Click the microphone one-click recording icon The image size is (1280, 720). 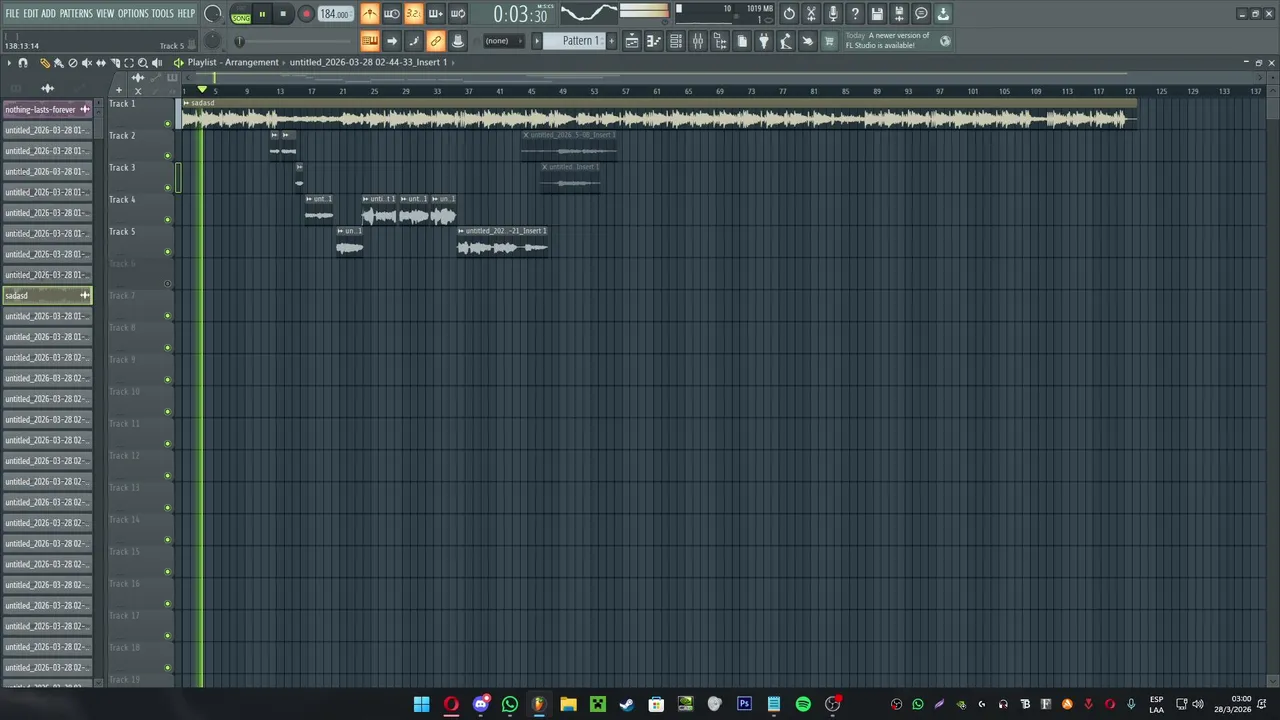coord(833,14)
